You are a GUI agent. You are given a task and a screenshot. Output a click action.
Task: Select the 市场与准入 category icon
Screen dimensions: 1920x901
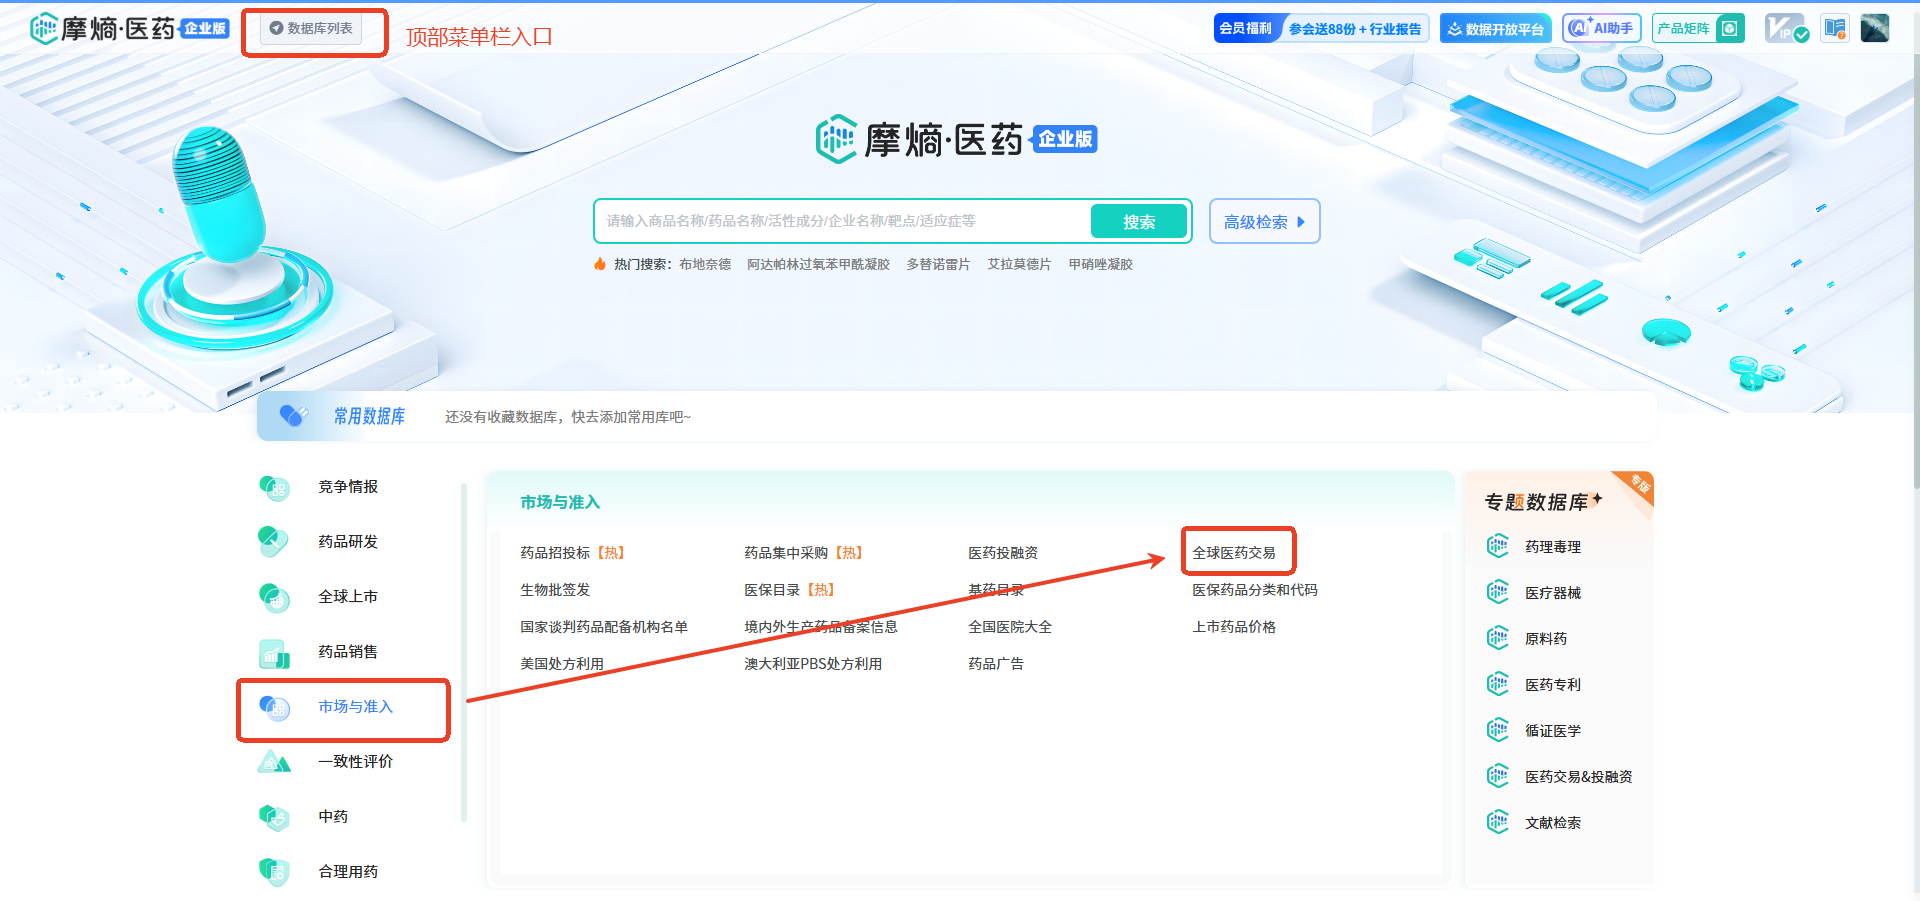[274, 707]
